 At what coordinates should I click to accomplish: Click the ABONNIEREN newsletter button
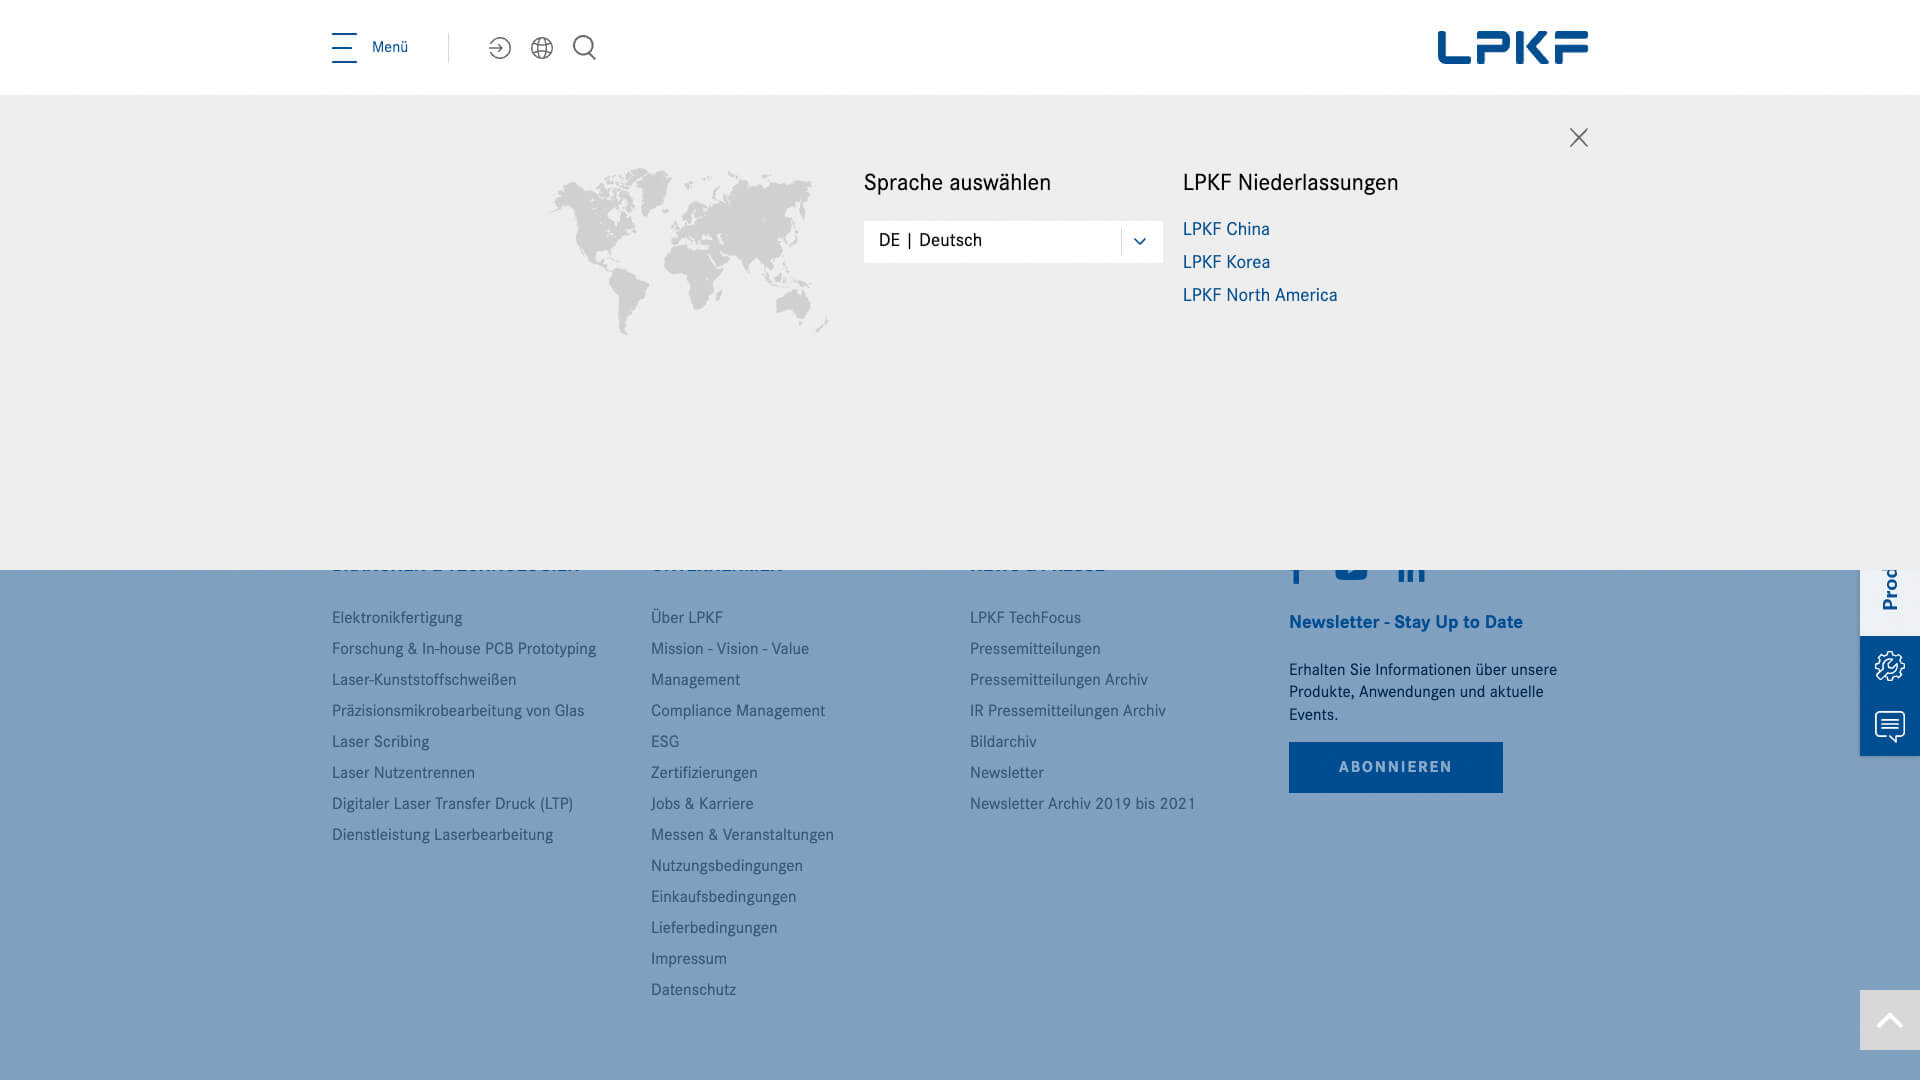[x=1395, y=767]
